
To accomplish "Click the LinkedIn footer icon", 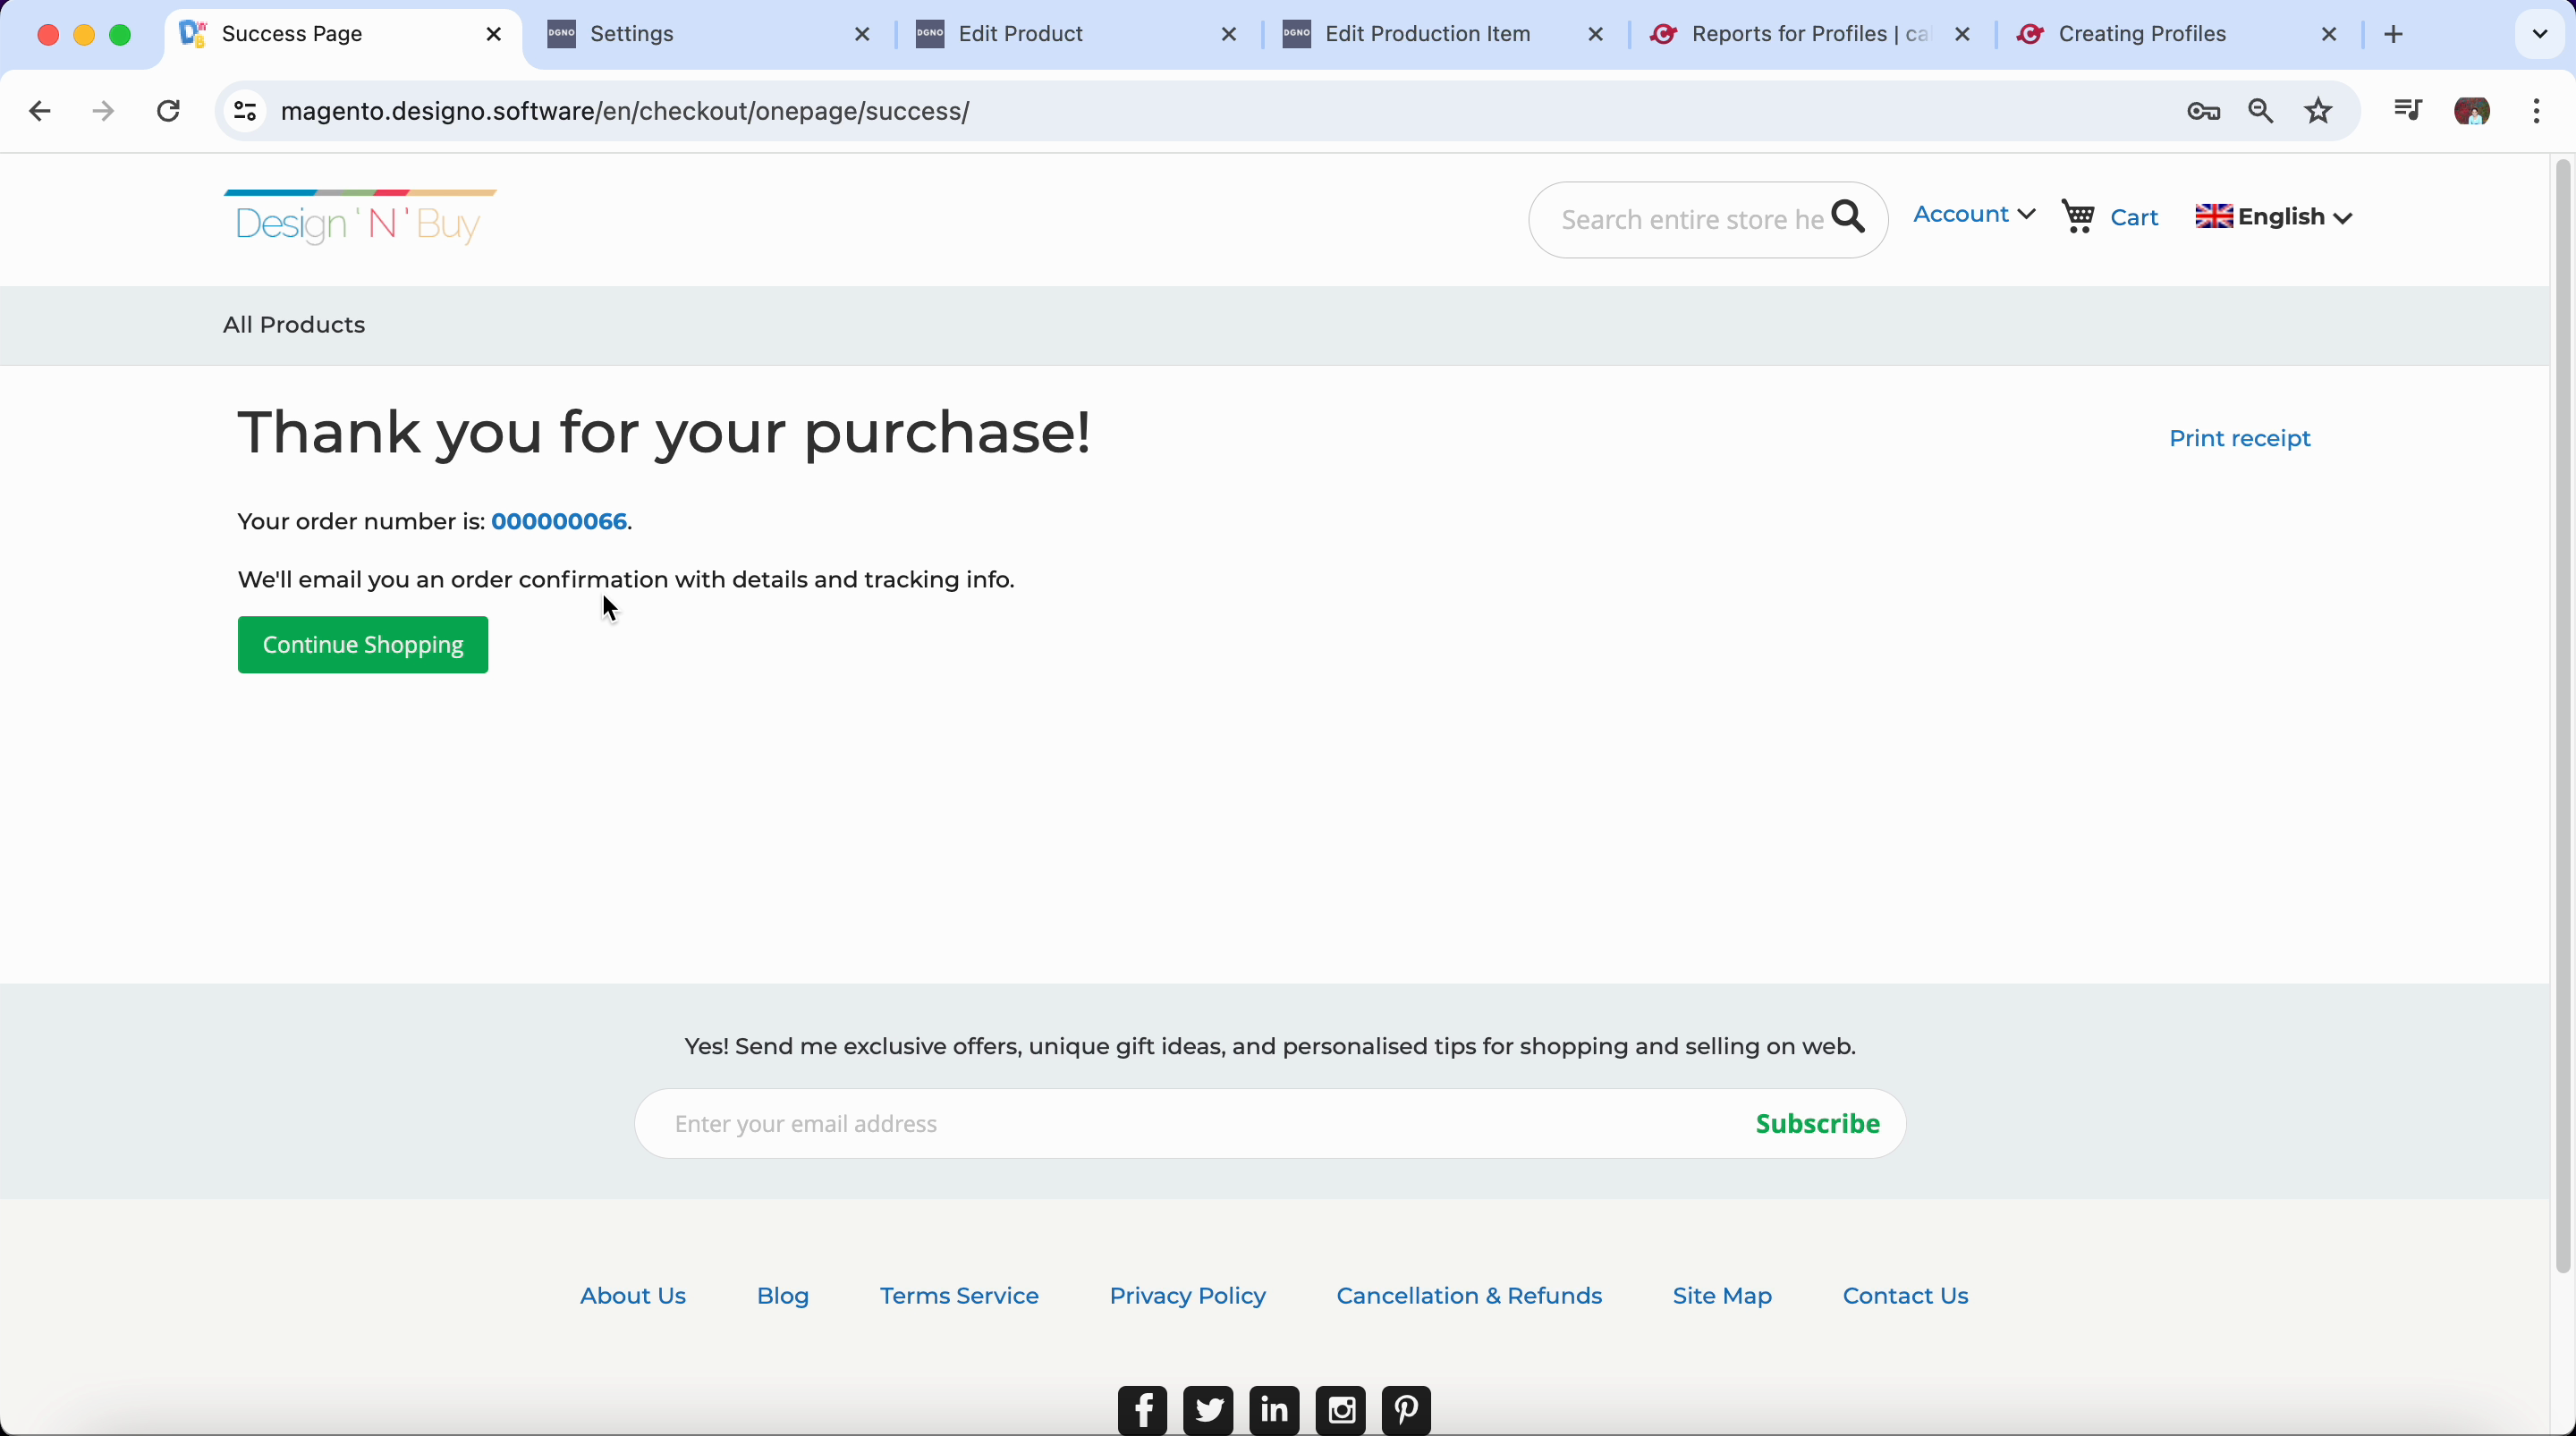I will click(x=1274, y=1410).
